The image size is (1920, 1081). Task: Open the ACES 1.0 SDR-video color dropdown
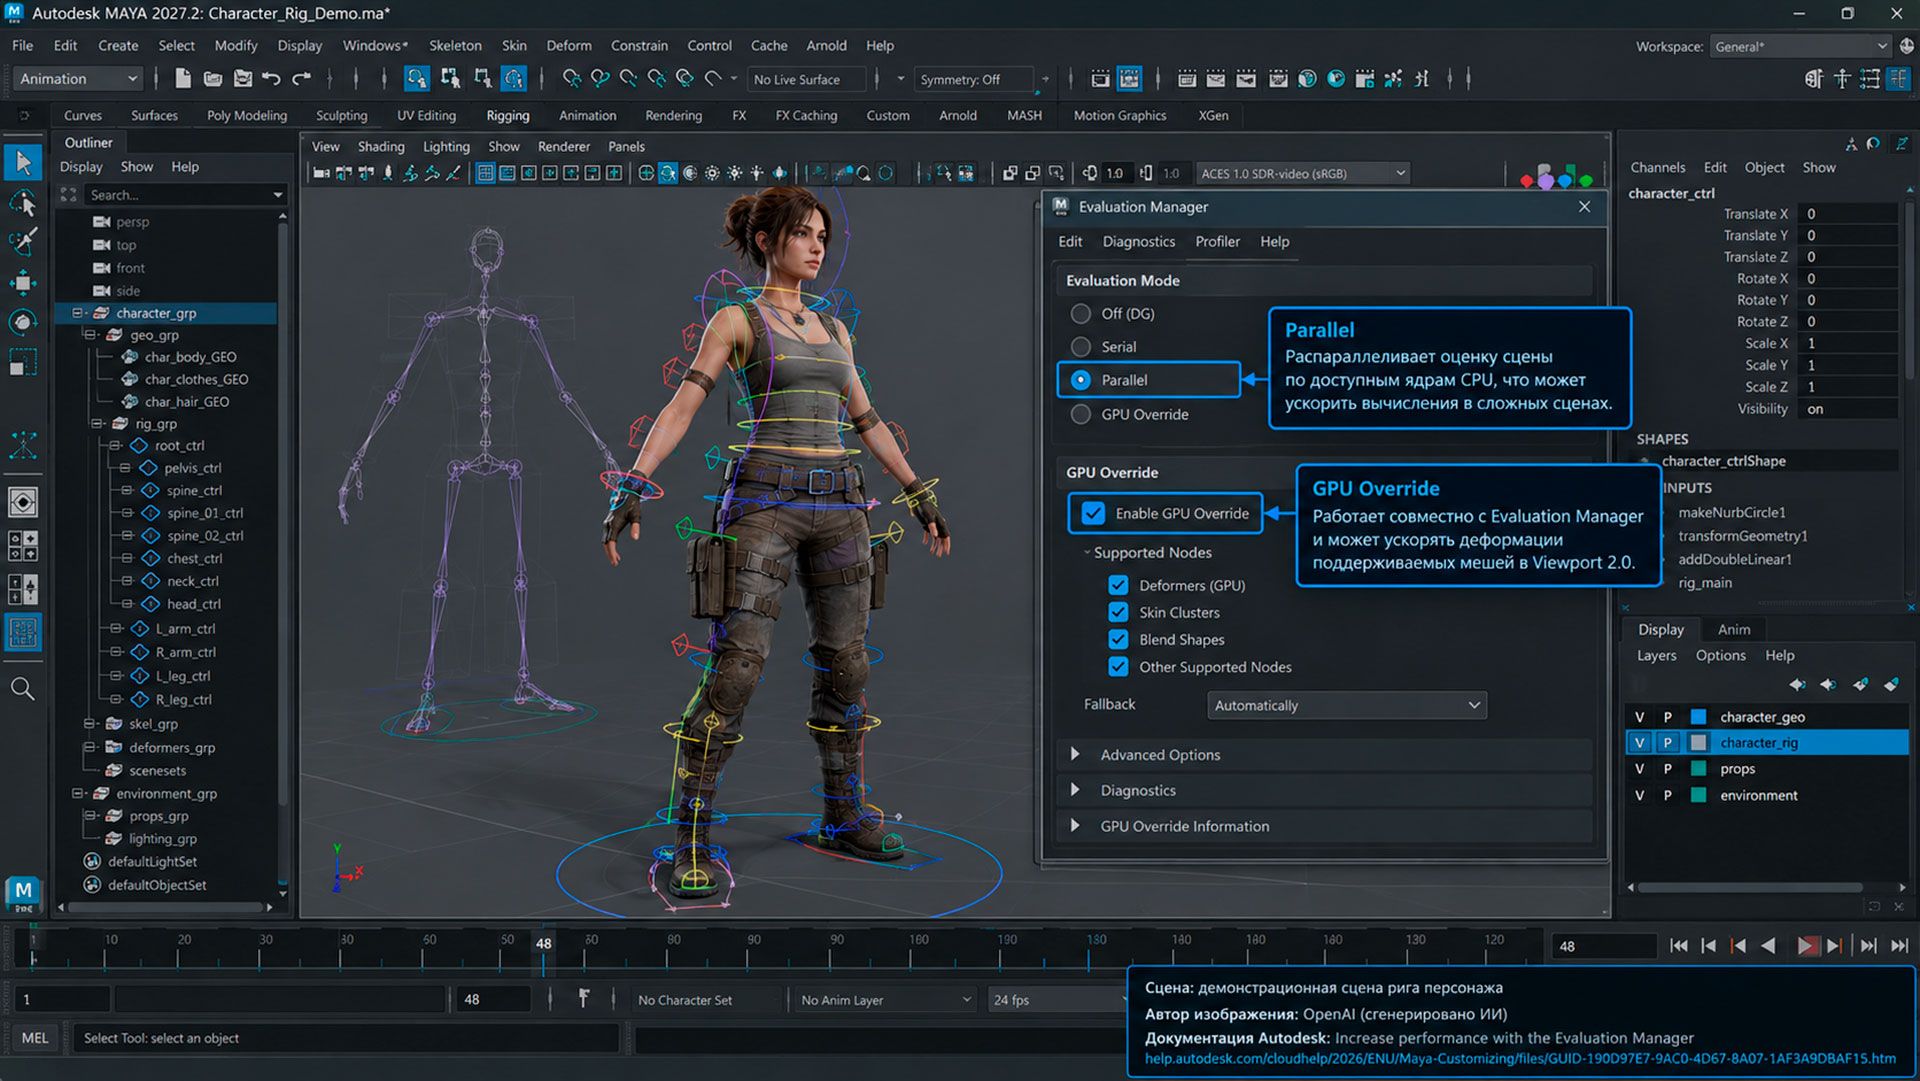(1304, 173)
